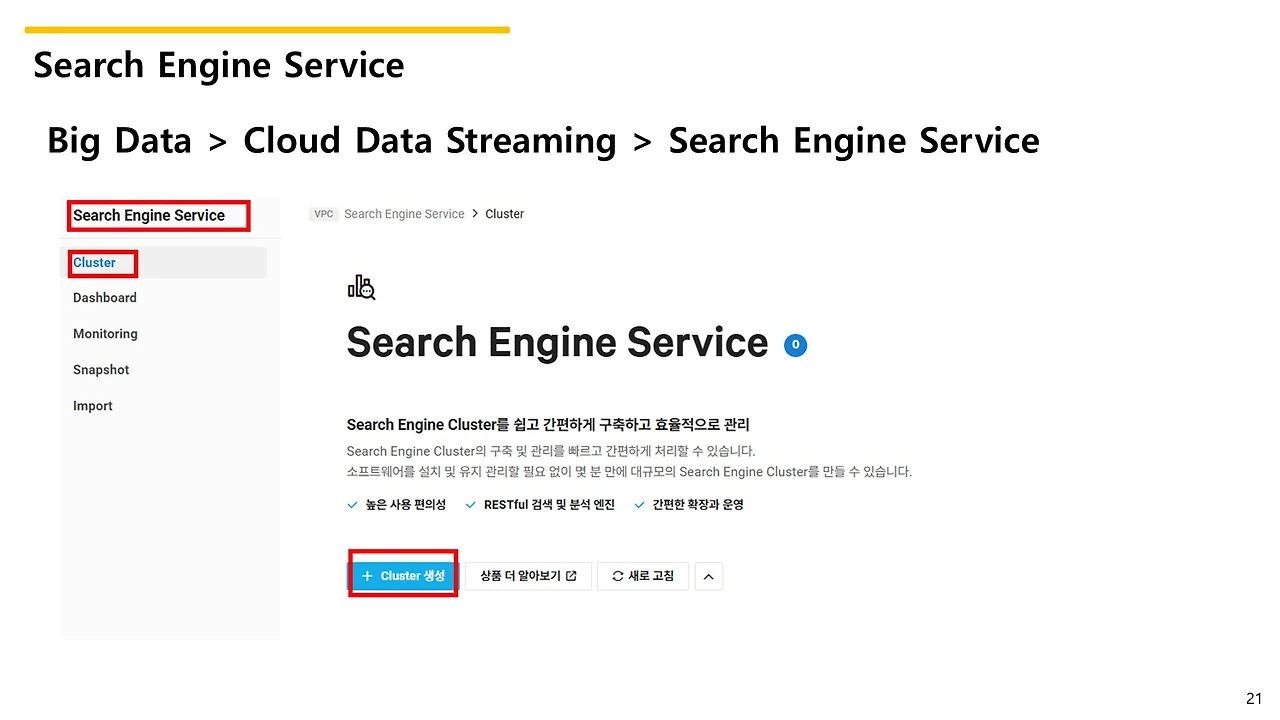Open Snapshot from the sidebar
Viewport: 1280px width, 720px height.
point(100,369)
